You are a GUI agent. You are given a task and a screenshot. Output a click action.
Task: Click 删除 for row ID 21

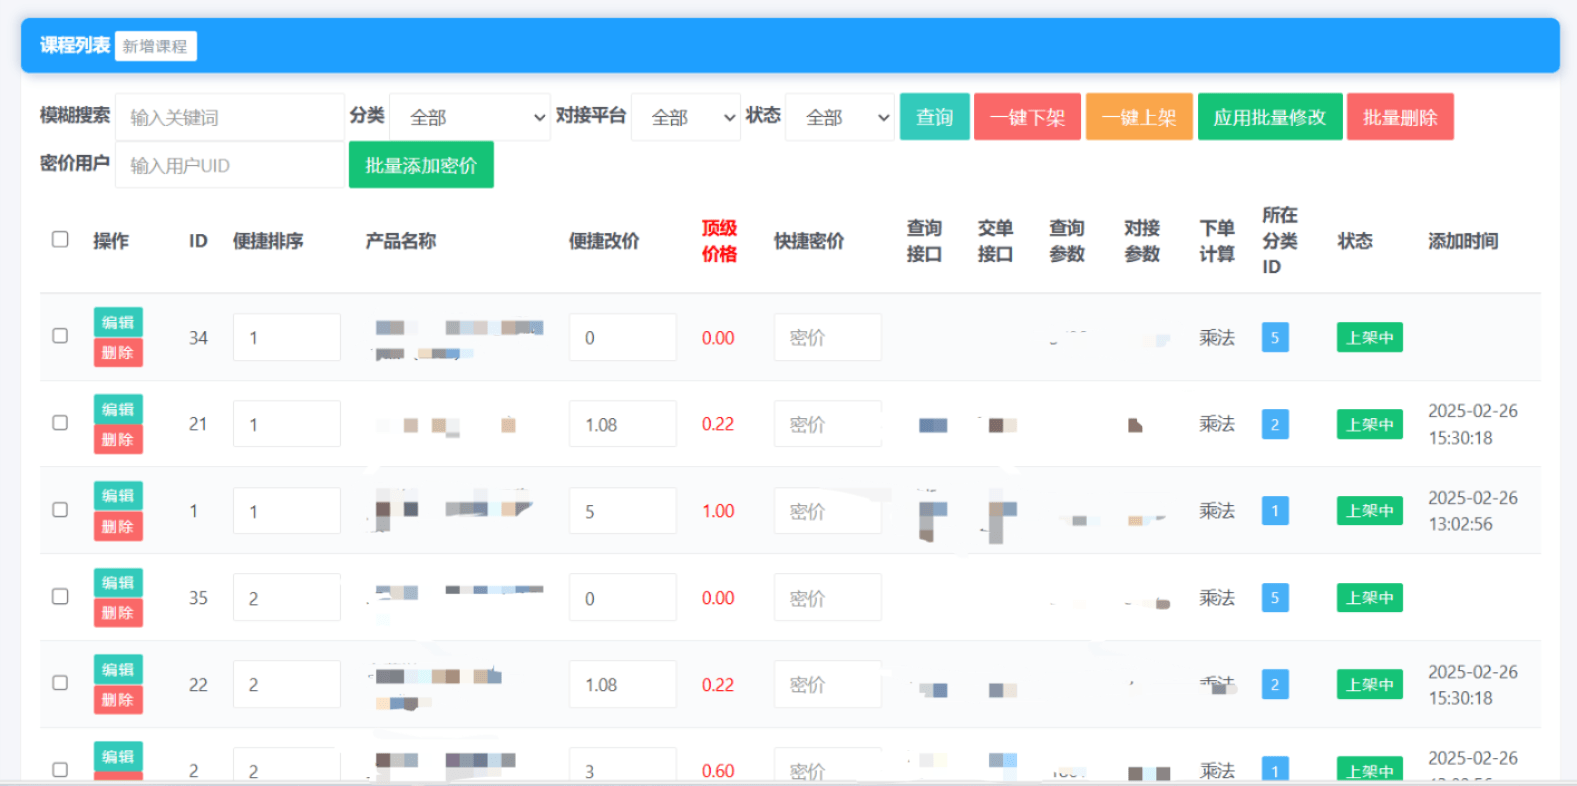118,439
